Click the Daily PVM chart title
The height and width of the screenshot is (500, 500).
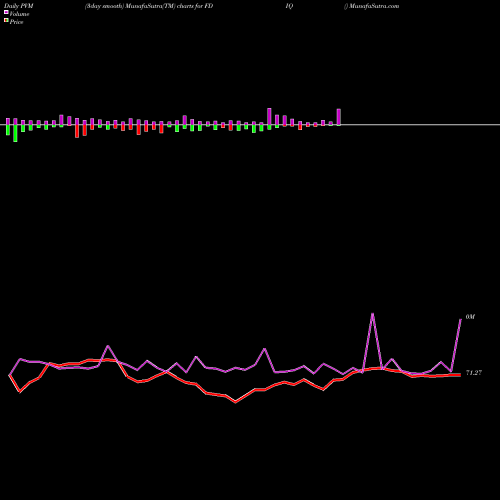19,6
